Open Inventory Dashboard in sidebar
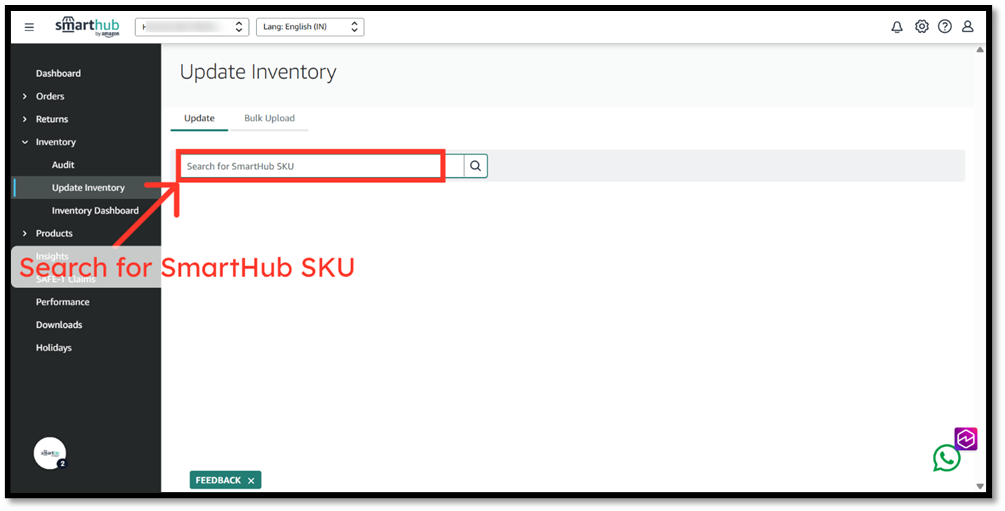Screen dimensions: 1005x511 coord(95,211)
